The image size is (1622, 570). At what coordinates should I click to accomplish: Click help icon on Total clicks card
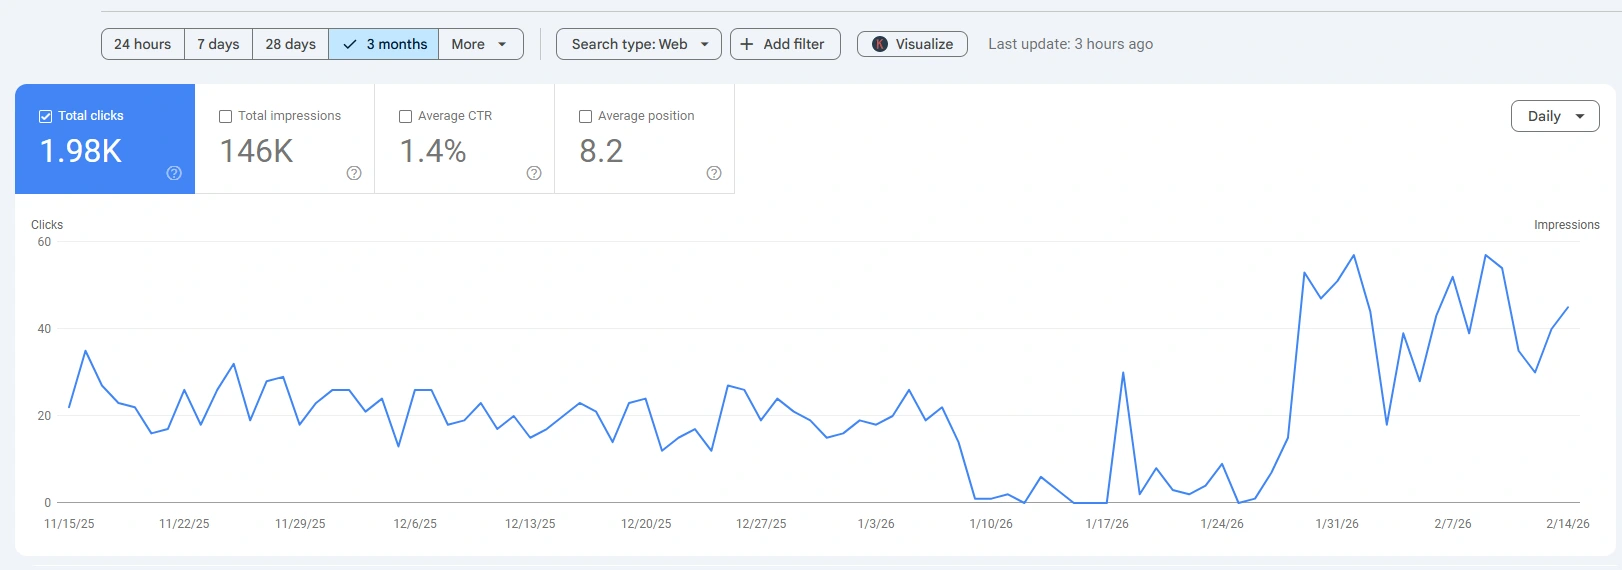(174, 173)
